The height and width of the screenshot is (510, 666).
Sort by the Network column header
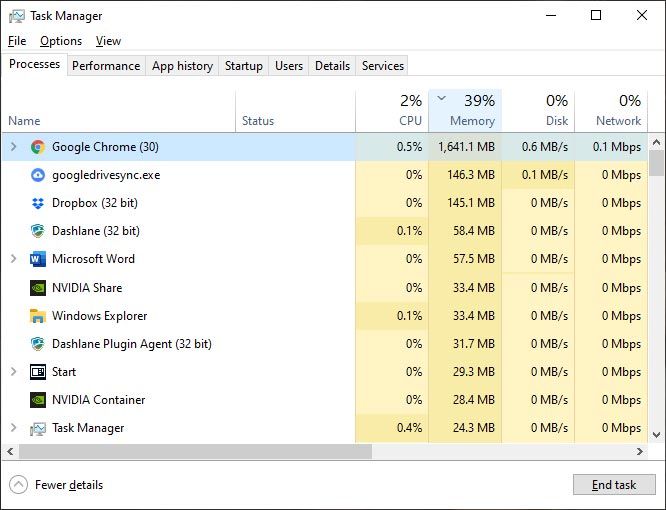click(611, 111)
